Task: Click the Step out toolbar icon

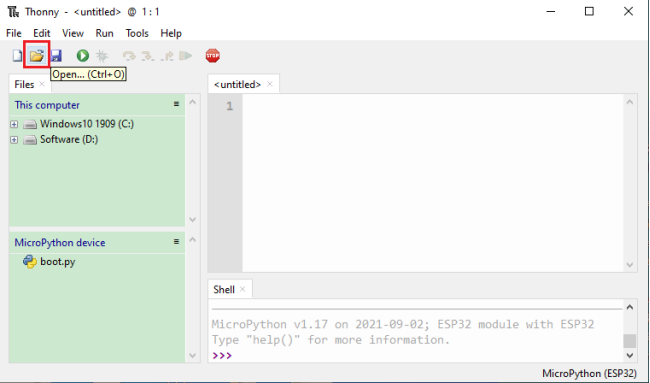Action: point(167,56)
